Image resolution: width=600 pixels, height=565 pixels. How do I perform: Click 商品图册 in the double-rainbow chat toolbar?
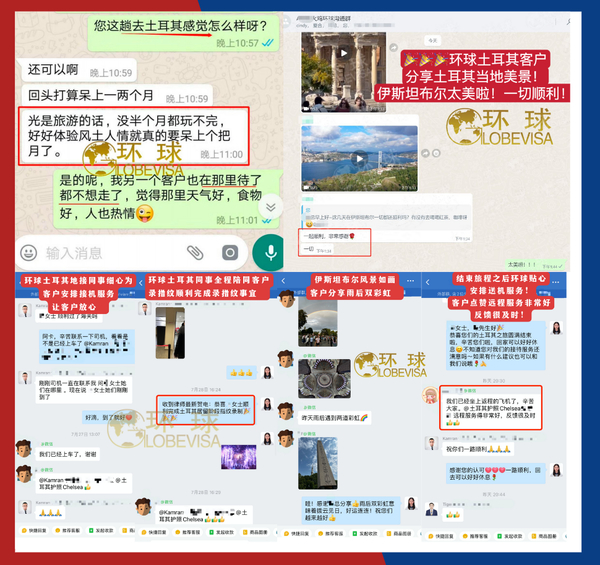click(x=398, y=534)
